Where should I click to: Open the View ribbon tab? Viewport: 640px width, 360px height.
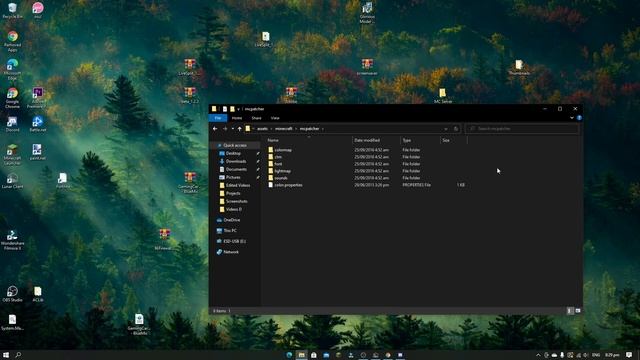pyautogui.click(x=275, y=118)
